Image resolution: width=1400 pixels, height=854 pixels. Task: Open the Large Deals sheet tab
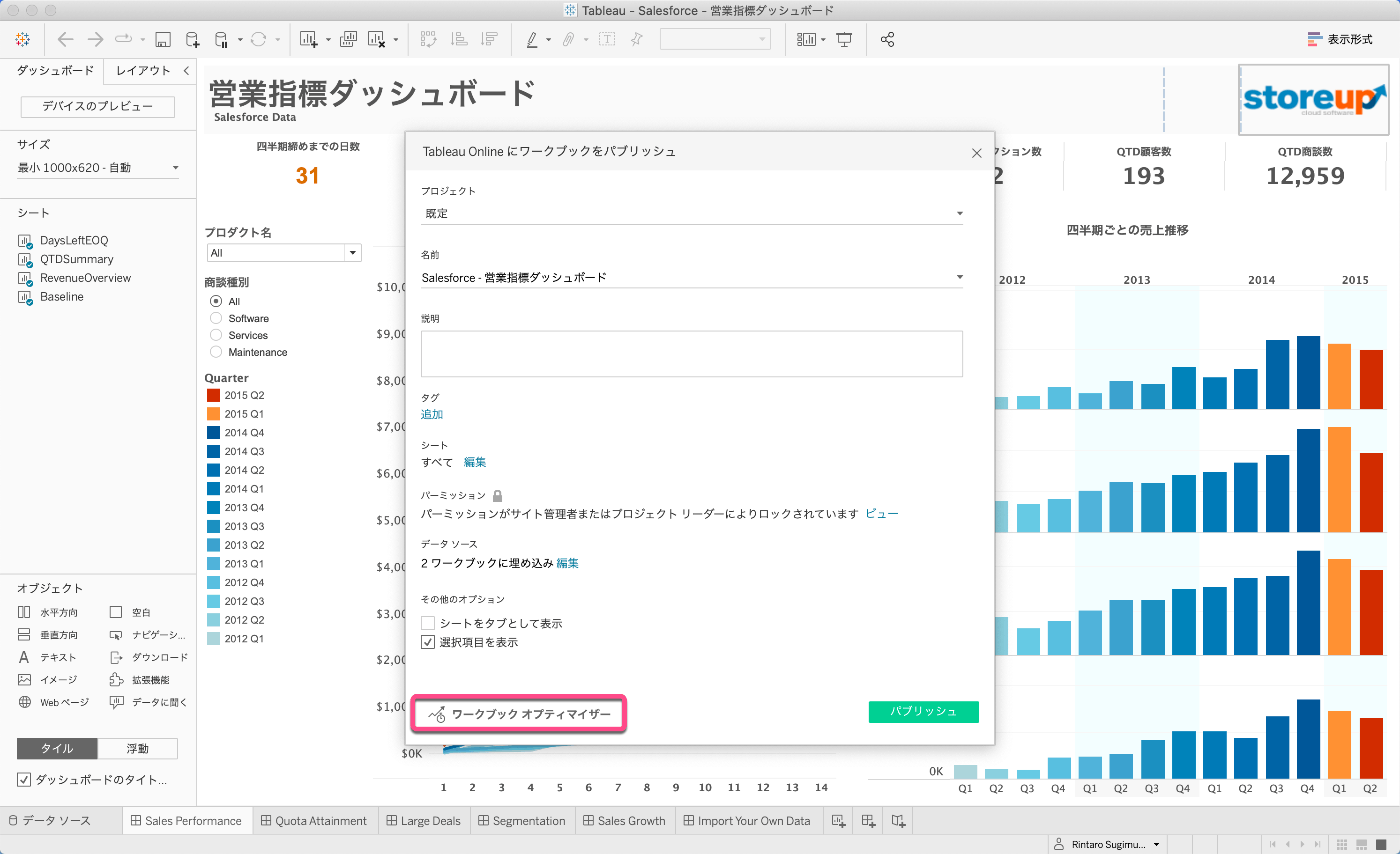(423, 821)
